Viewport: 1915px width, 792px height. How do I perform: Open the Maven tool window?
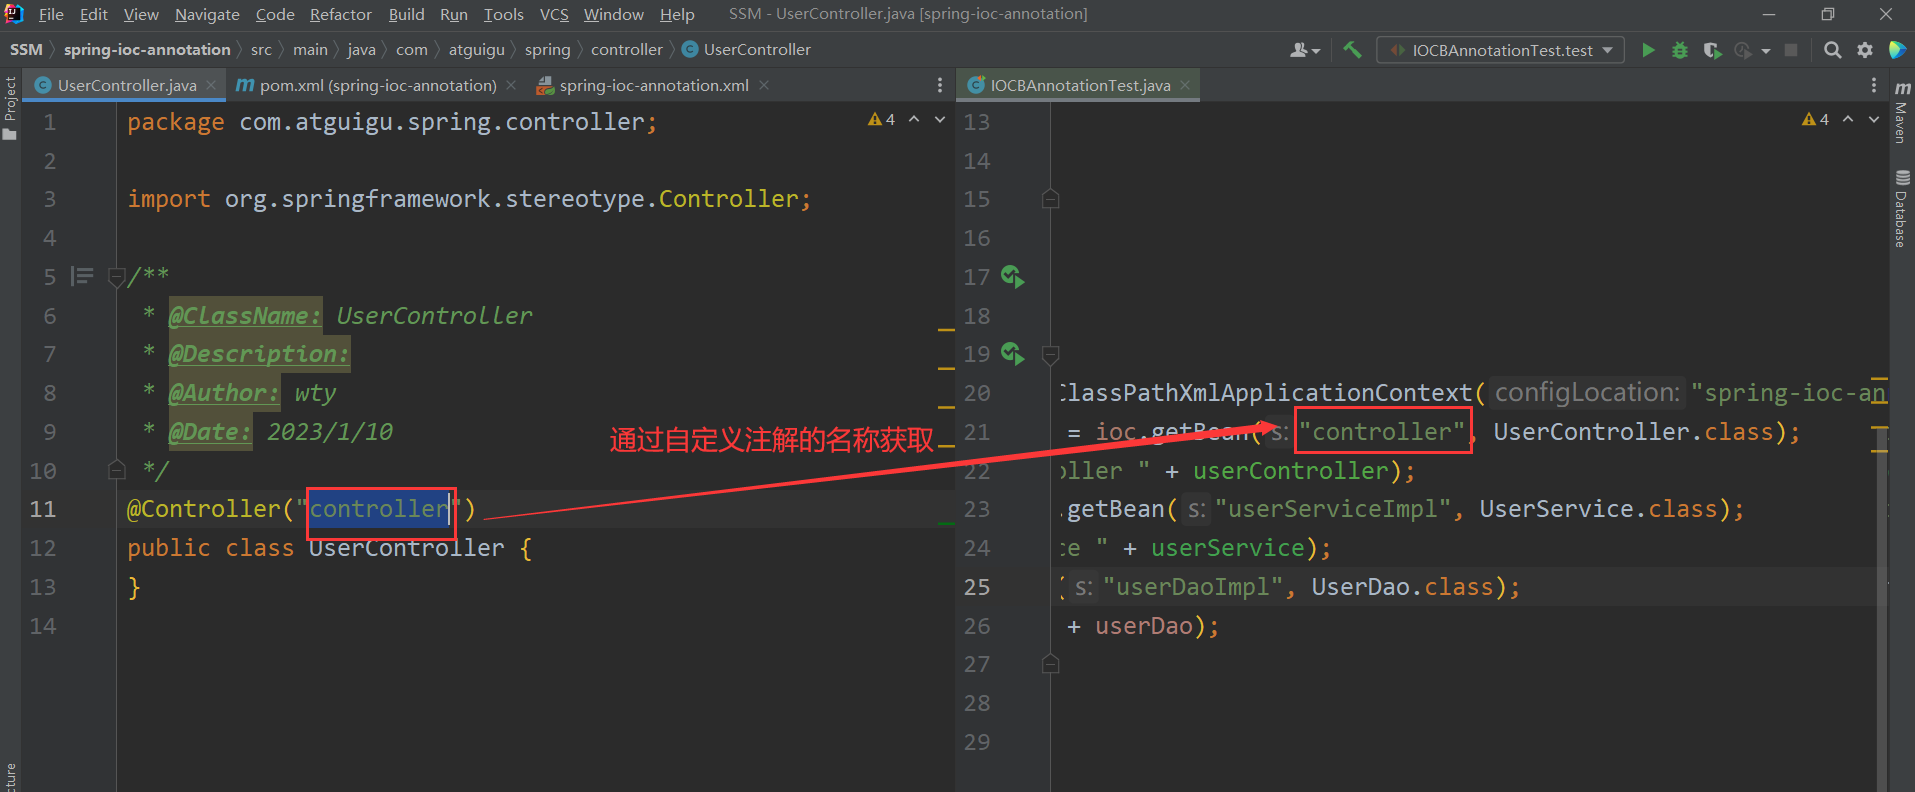tap(1902, 112)
